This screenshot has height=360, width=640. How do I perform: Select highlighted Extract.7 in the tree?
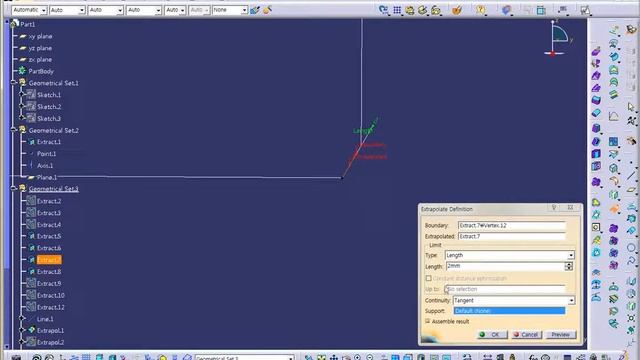(x=49, y=260)
